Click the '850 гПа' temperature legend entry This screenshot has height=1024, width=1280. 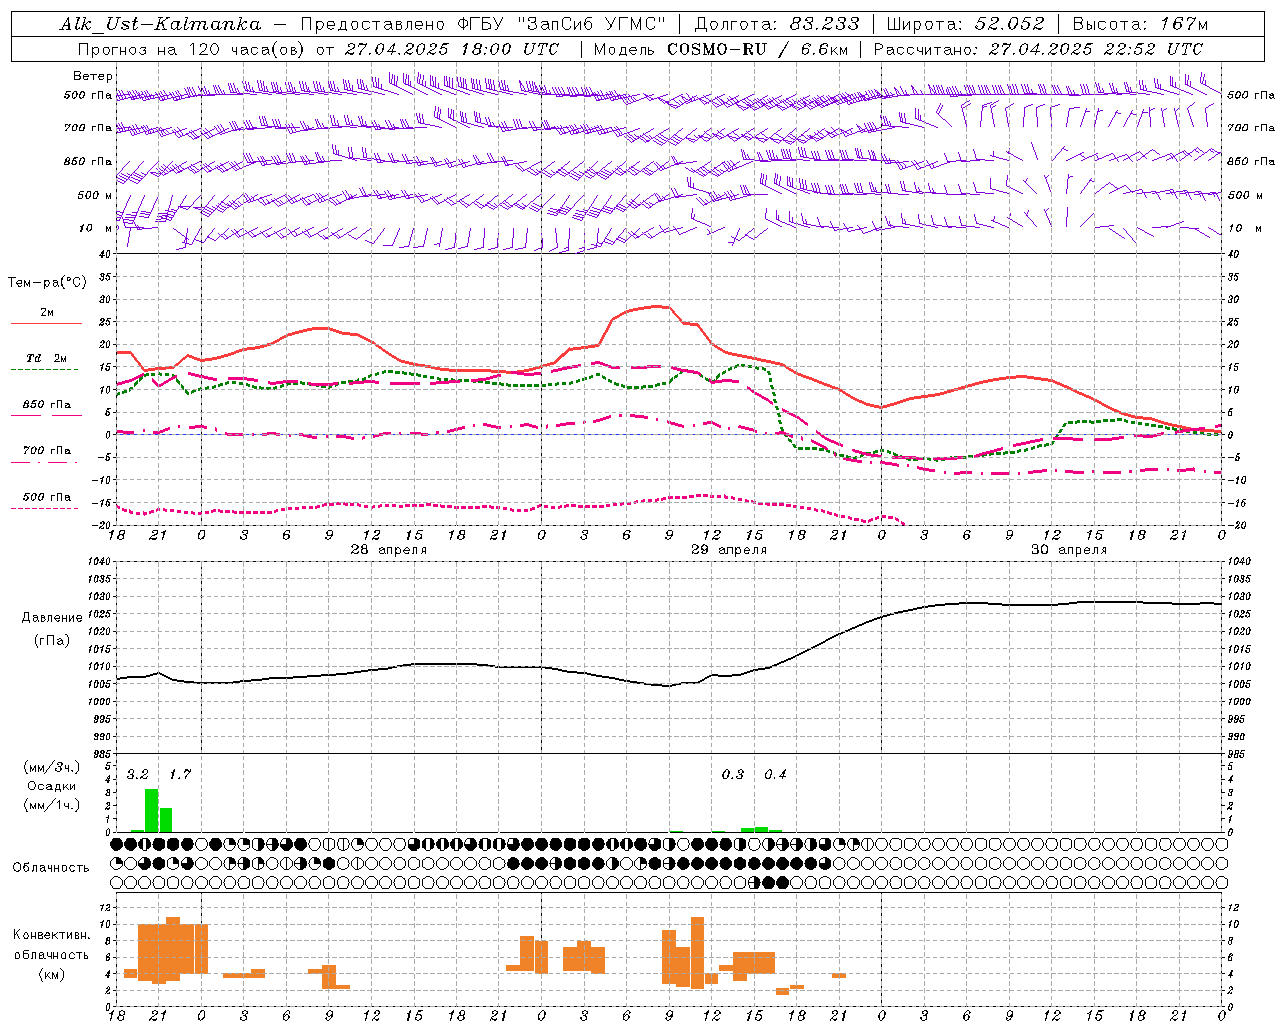tap(47, 405)
